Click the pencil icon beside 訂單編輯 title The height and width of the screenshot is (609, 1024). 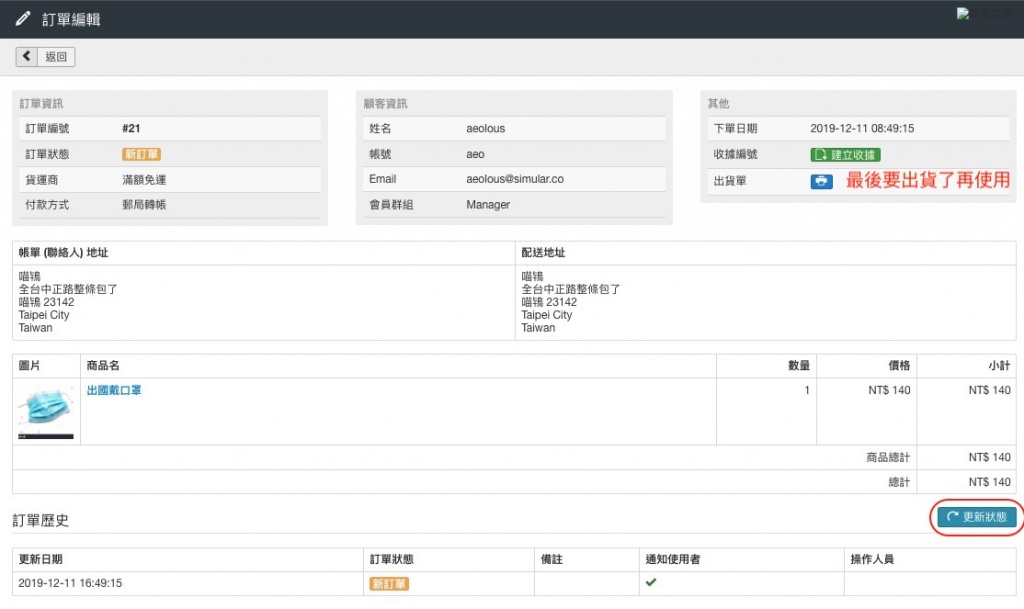[23, 19]
